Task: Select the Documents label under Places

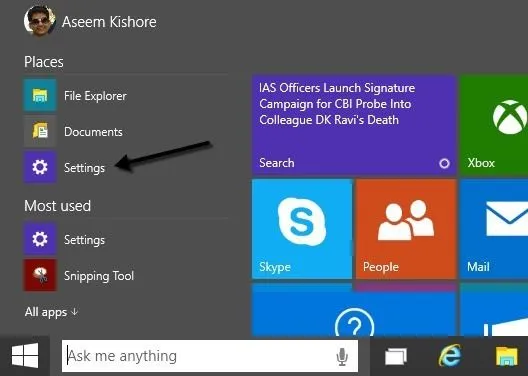Action: pos(93,132)
